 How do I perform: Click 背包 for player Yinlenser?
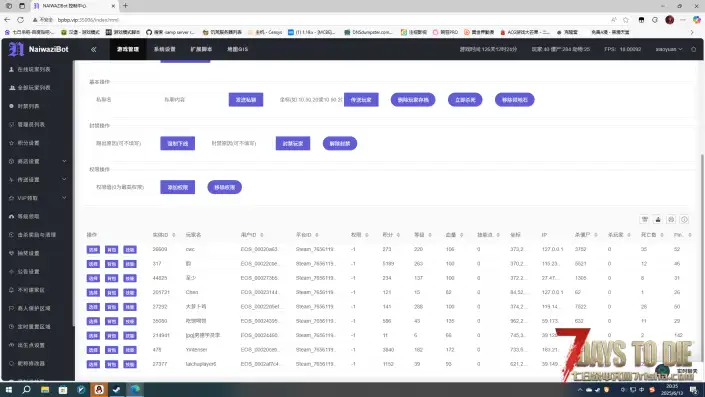[112, 350]
